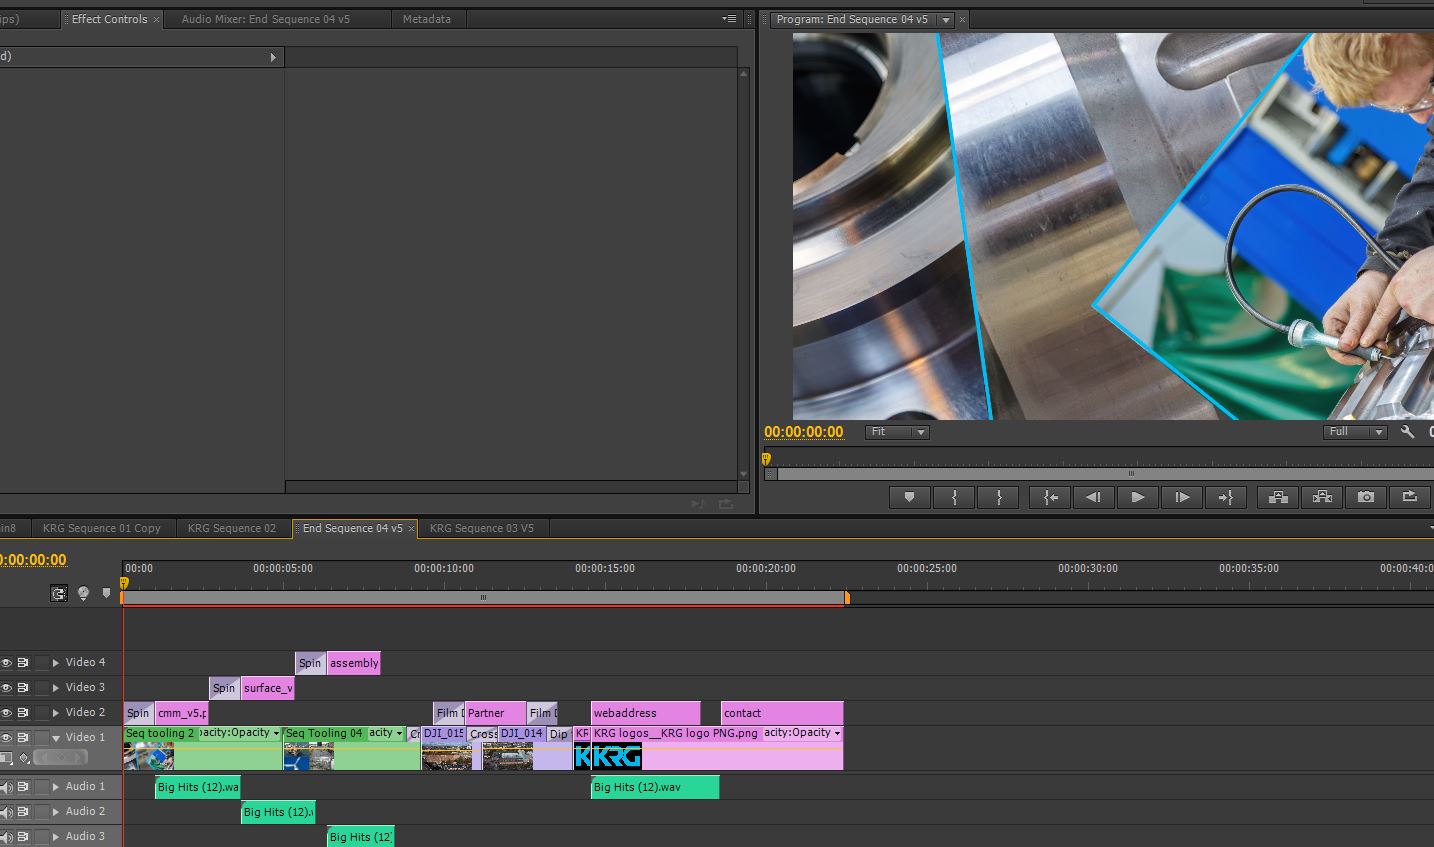Click the Go to Out point button

click(1226, 497)
